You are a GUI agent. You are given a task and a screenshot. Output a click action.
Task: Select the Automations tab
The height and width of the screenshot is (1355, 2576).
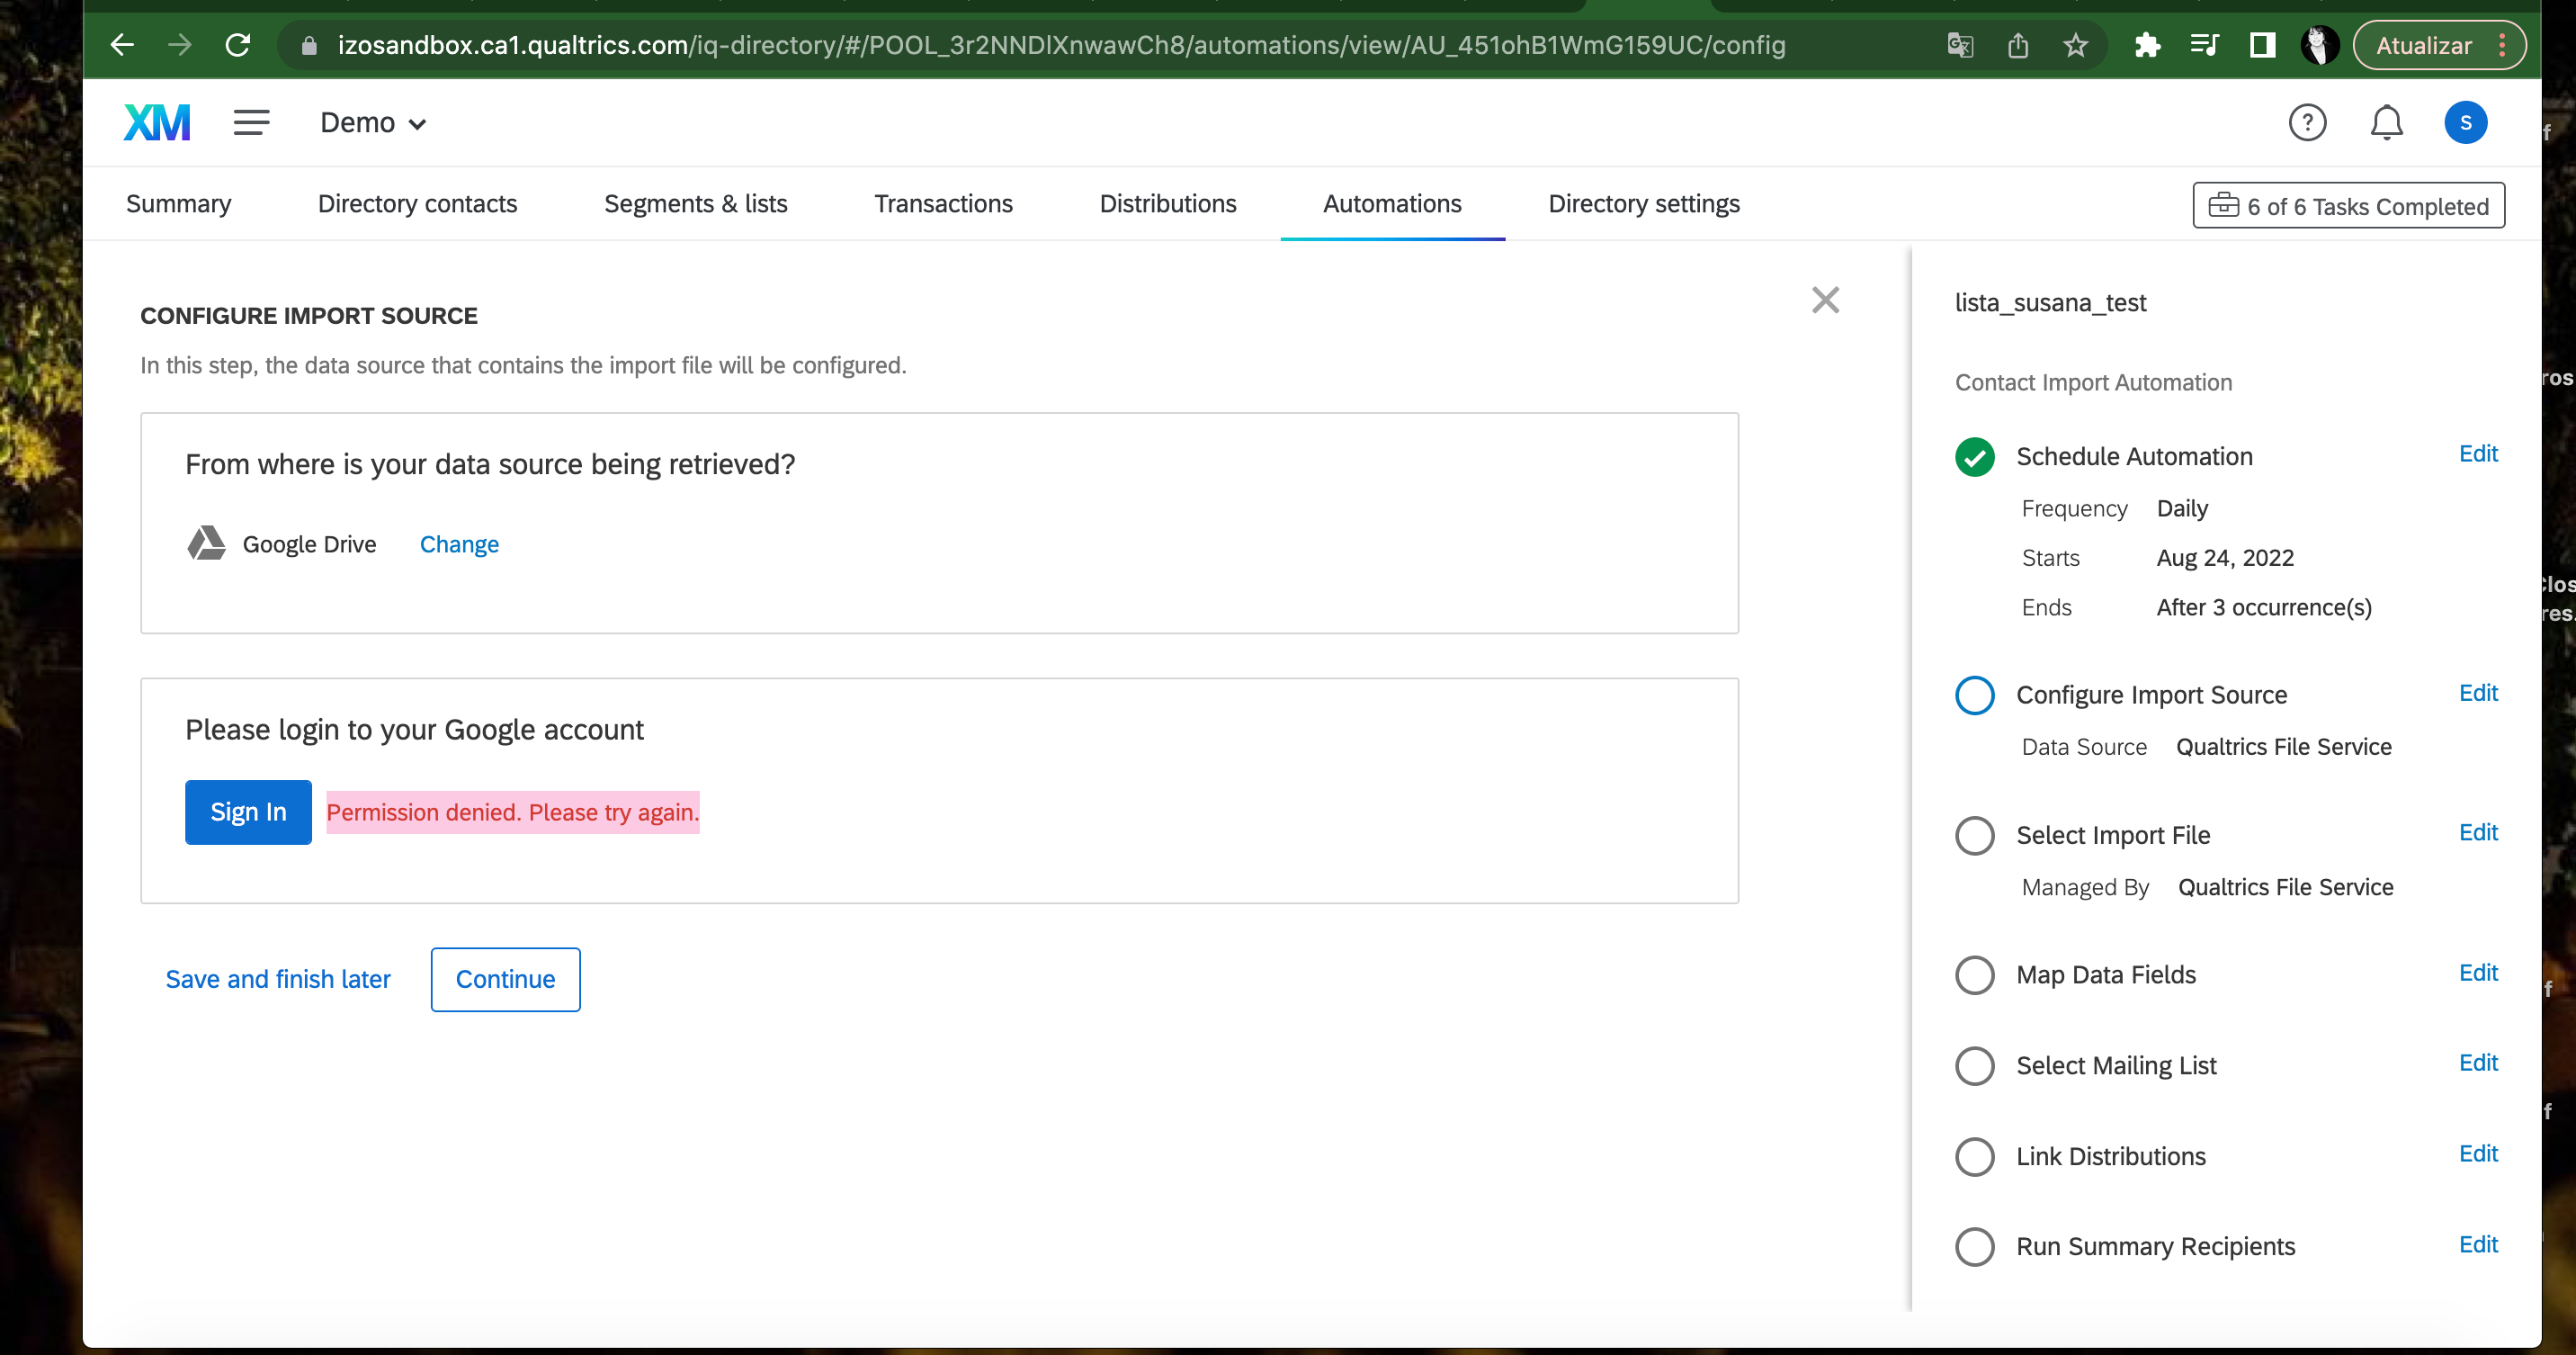tap(1392, 202)
